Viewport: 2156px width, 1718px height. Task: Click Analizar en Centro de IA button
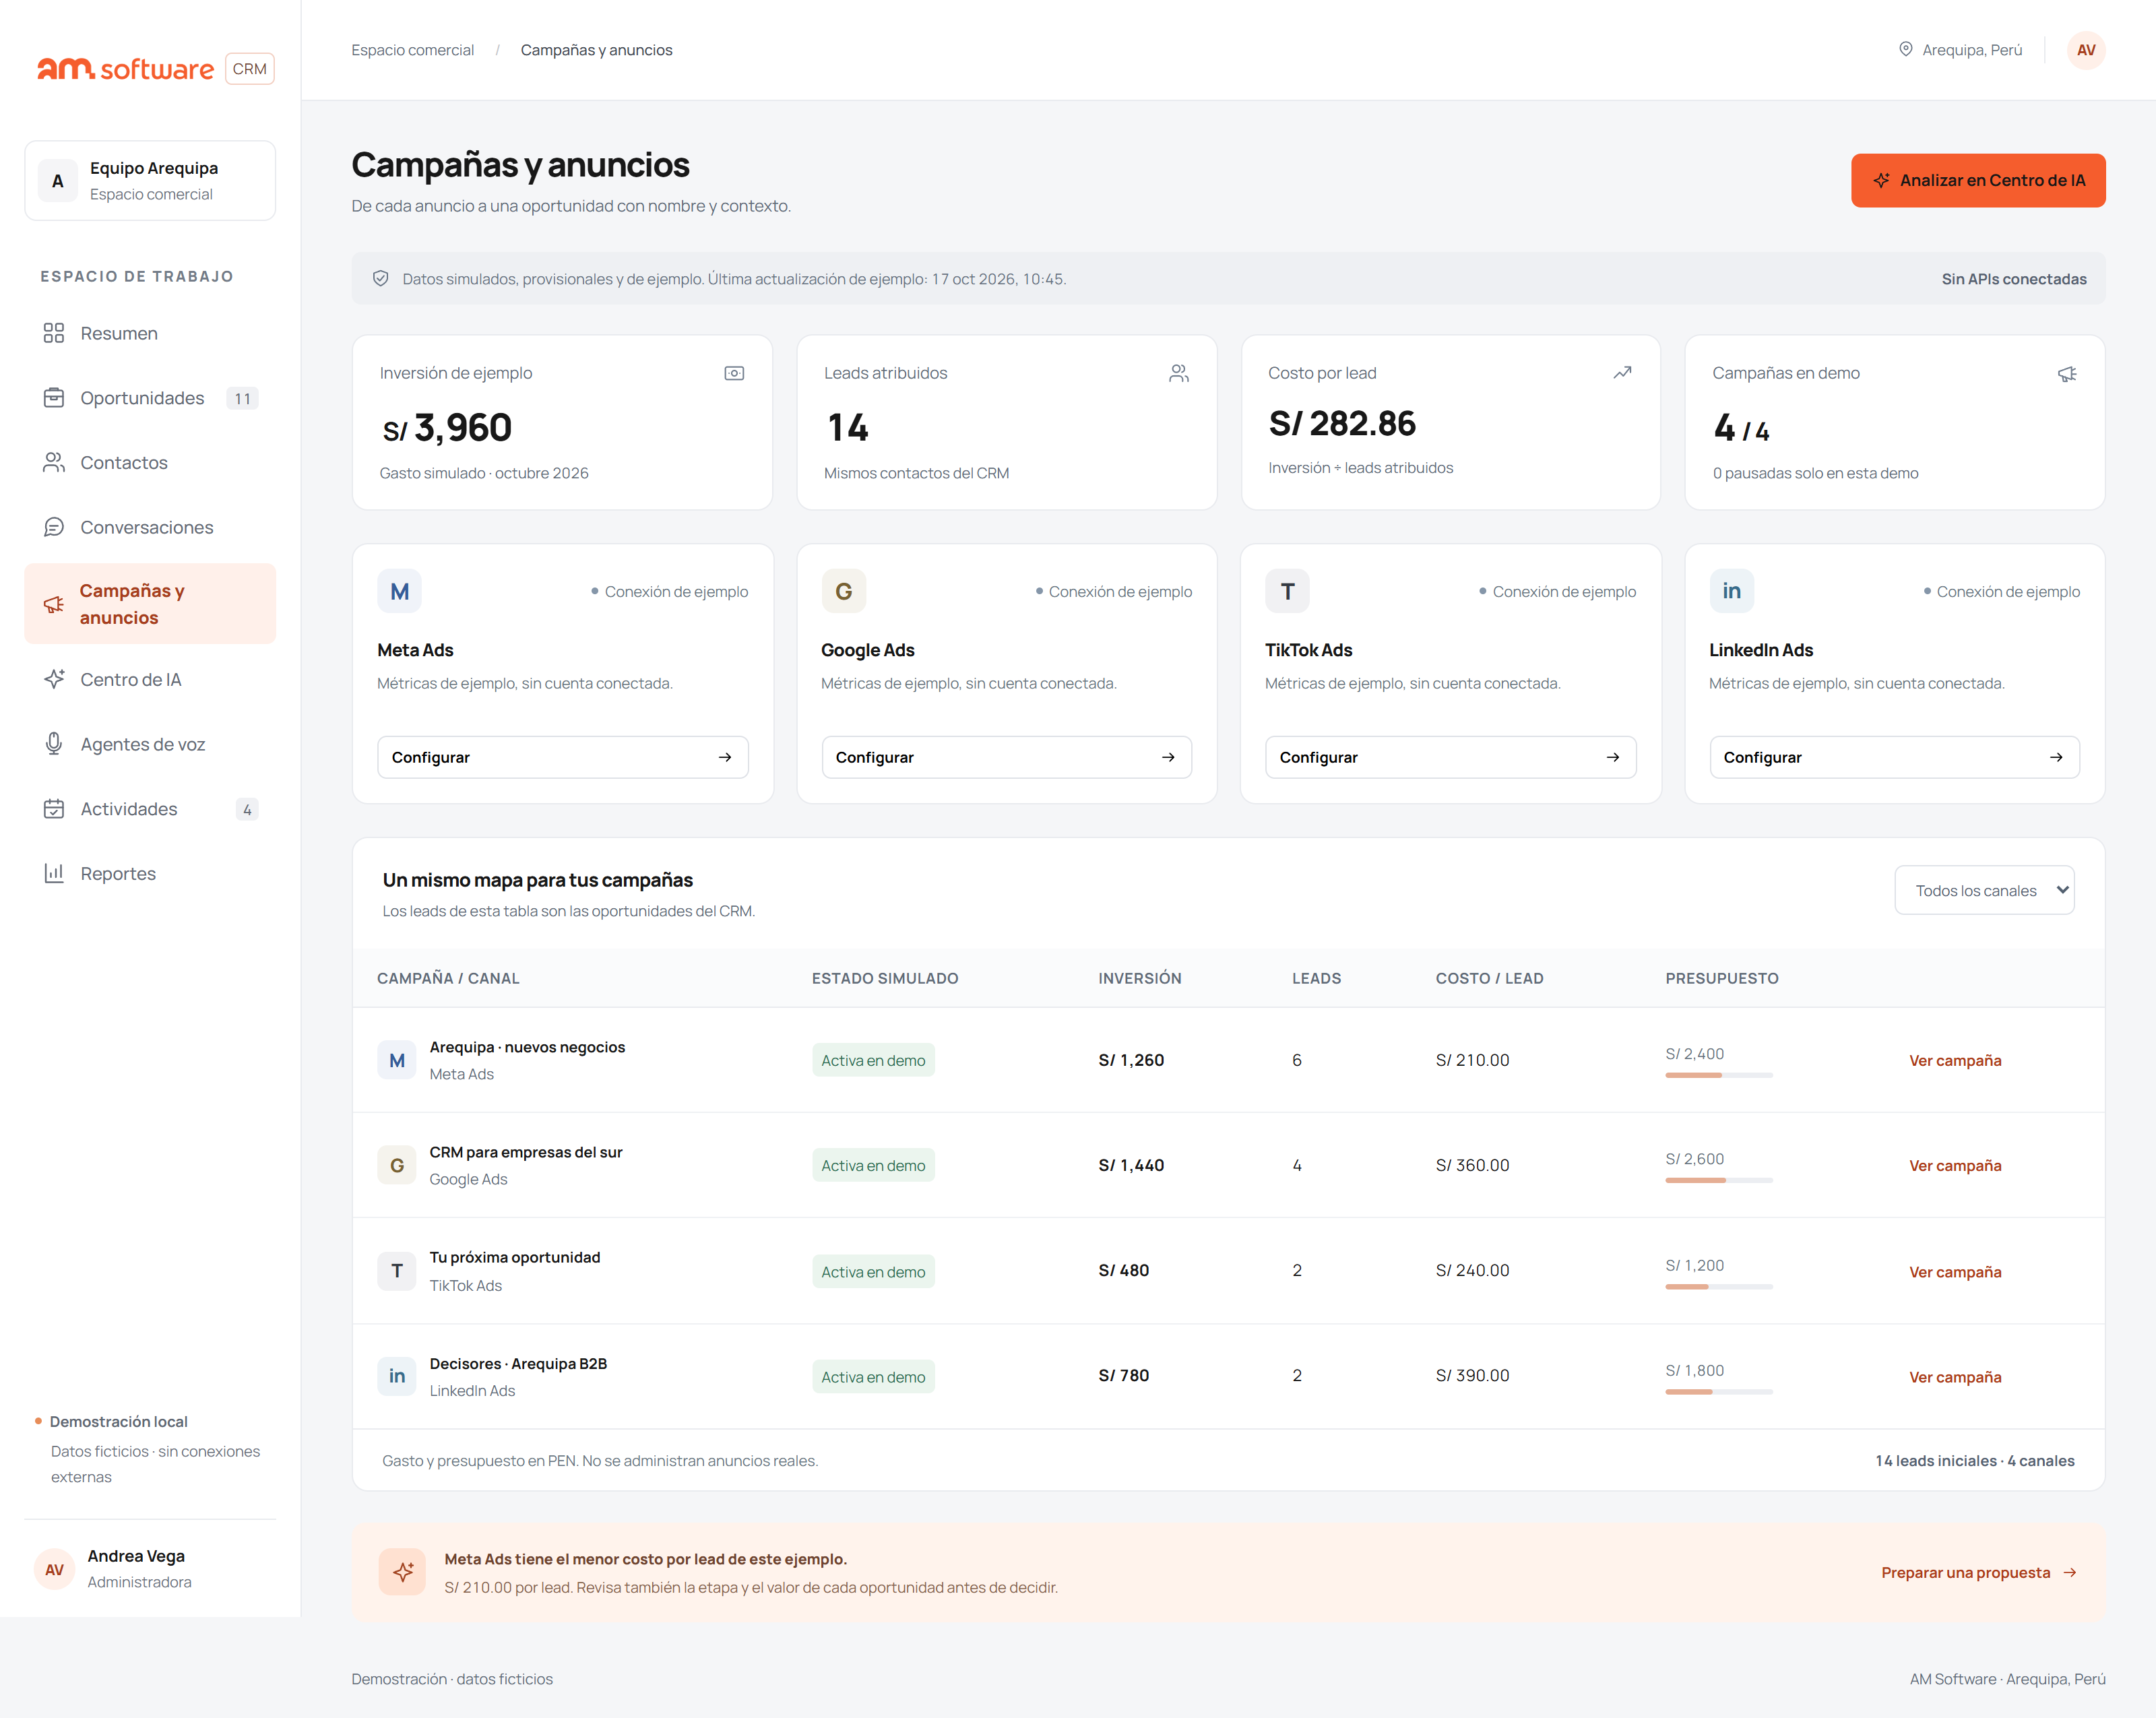(1977, 180)
